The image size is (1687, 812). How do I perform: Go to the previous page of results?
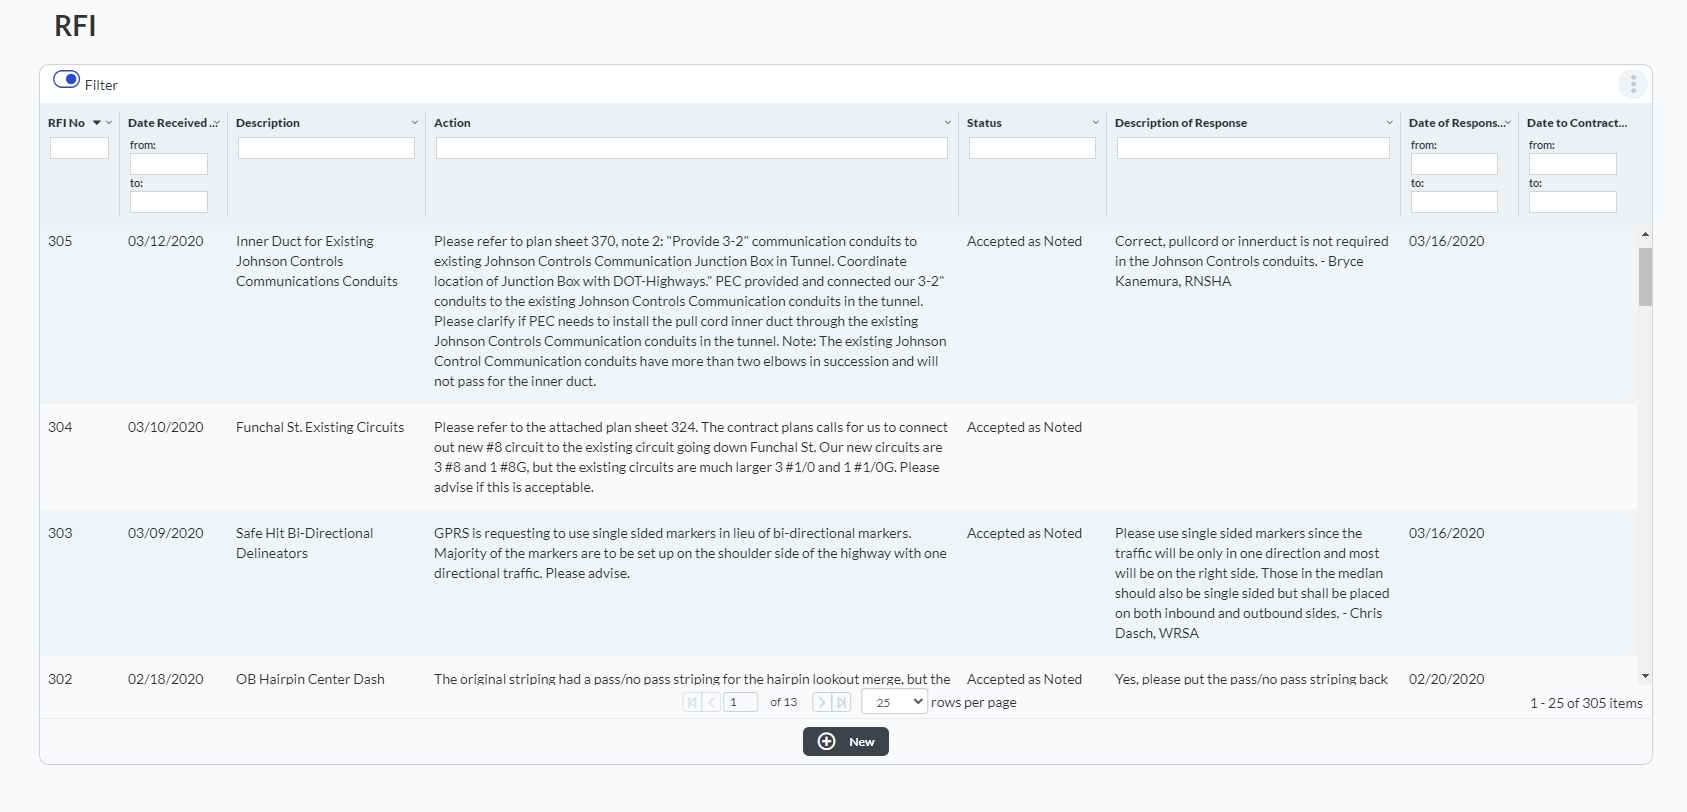click(x=712, y=702)
